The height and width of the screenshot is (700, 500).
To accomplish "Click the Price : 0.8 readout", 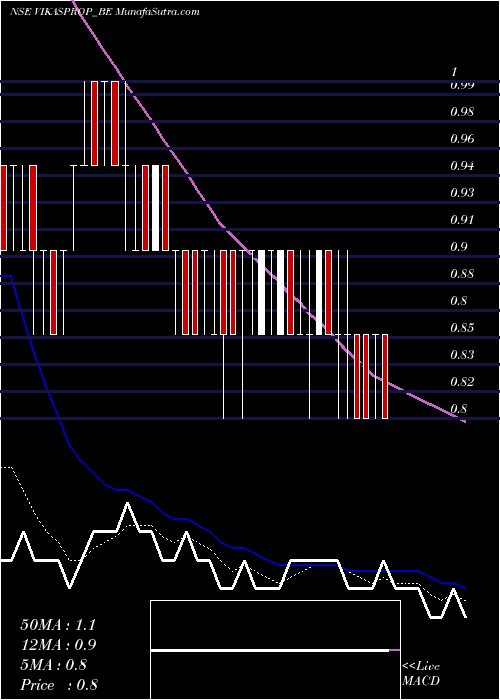I will (x=59, y=685).
